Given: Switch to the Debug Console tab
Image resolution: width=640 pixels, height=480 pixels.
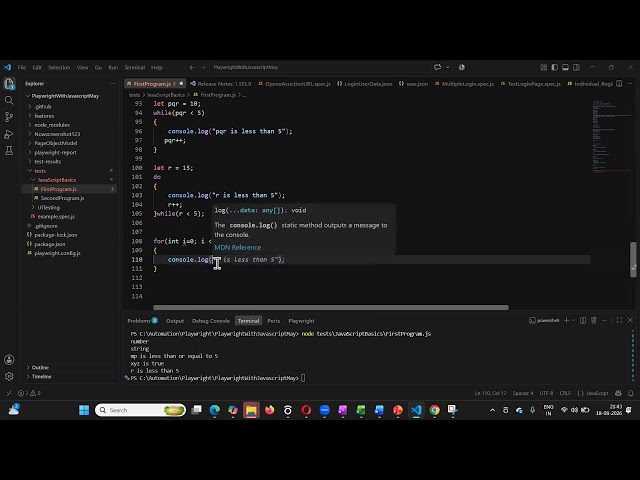Looking at the screenshot, I should 211,321.
